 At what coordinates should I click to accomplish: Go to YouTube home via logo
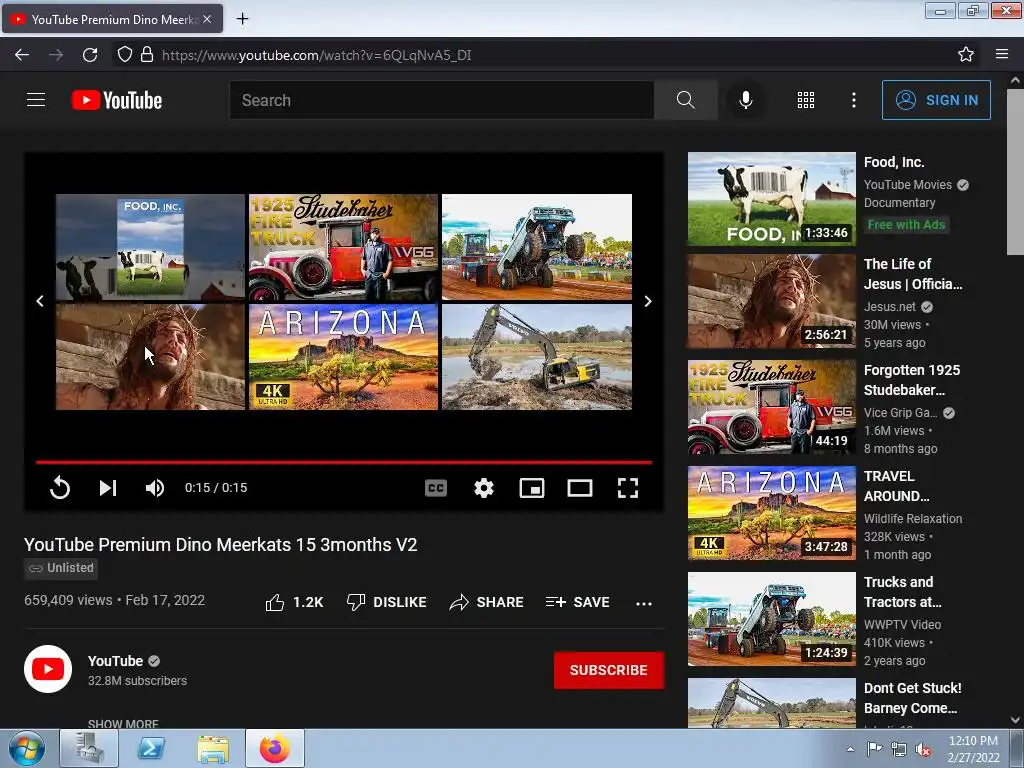(117, 100)
